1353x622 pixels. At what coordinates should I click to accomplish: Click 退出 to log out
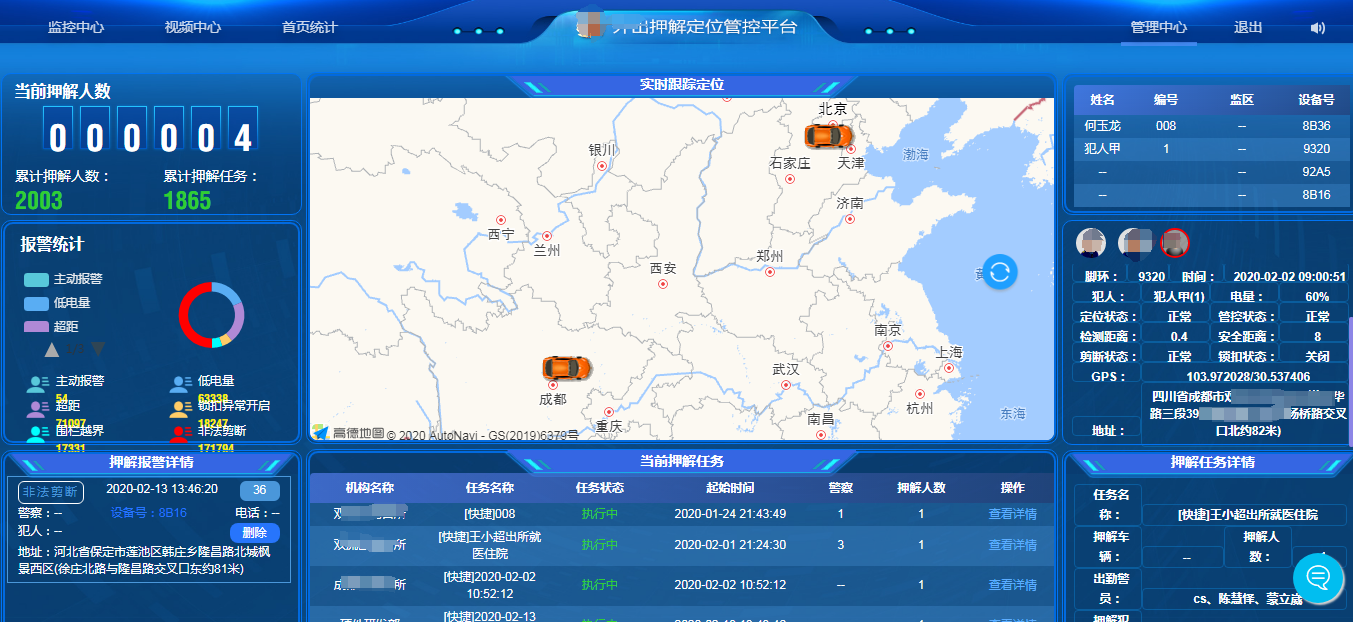tap(1248, 28)
